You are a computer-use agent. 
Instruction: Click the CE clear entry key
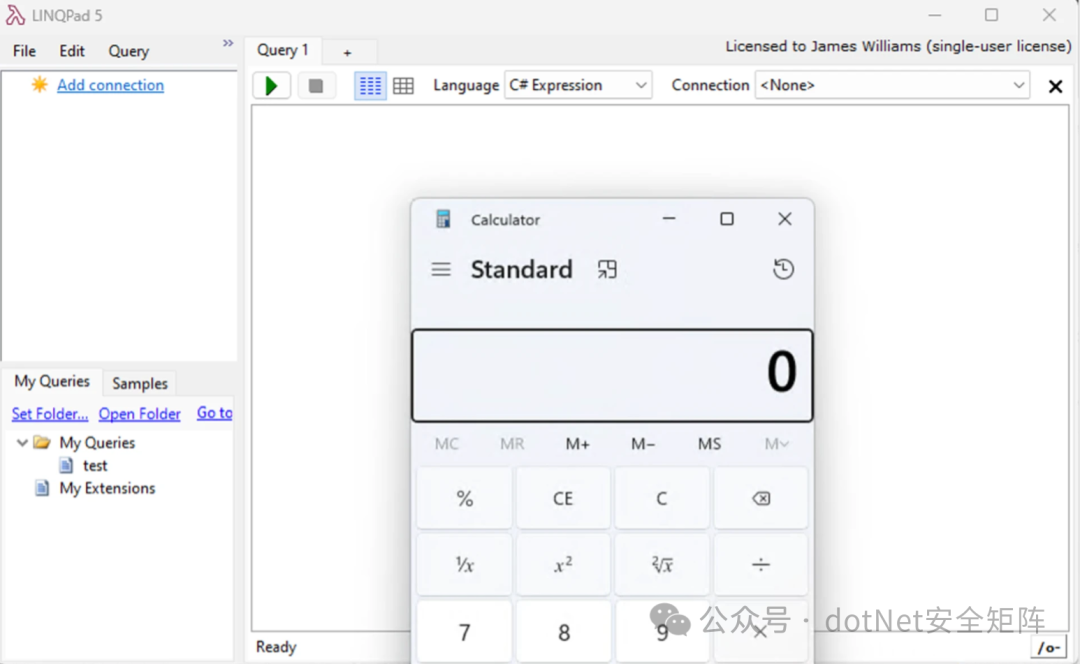(563, 498)
